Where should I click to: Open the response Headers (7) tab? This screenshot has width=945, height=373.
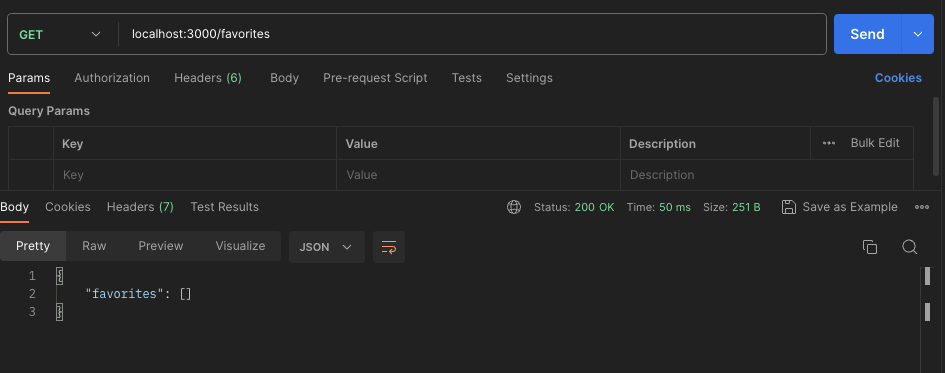[140, 207]
